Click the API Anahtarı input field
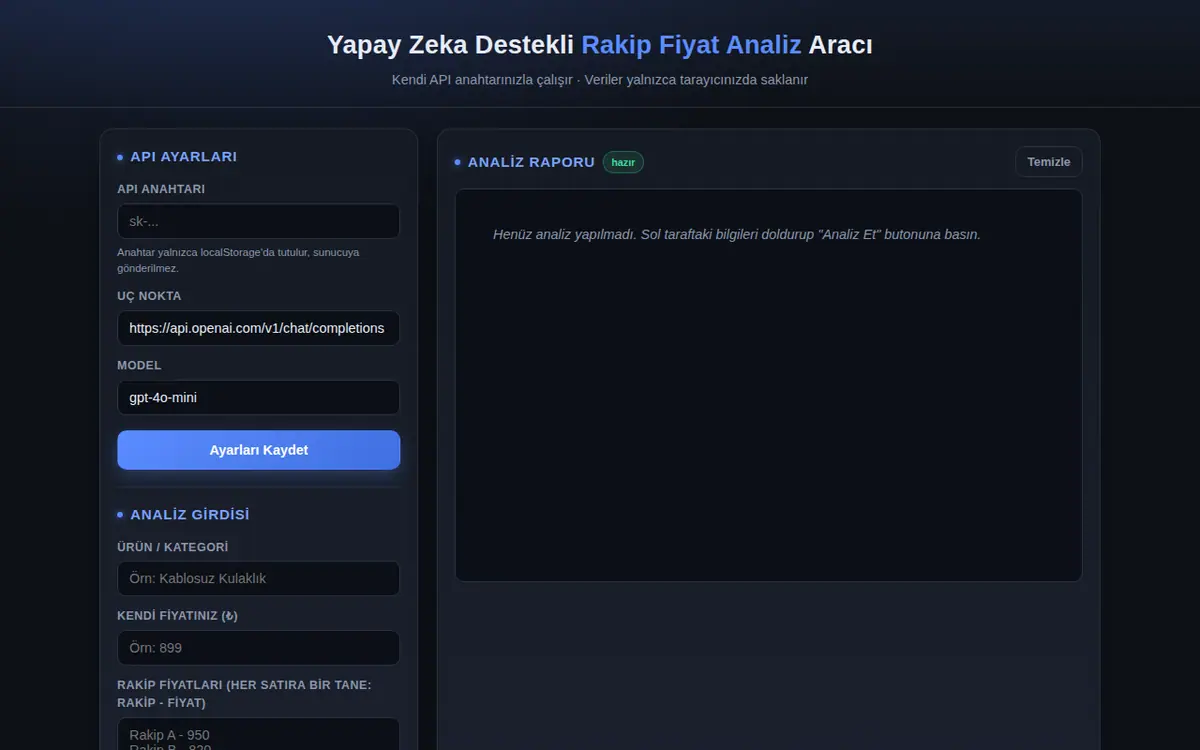 [258, 221]
